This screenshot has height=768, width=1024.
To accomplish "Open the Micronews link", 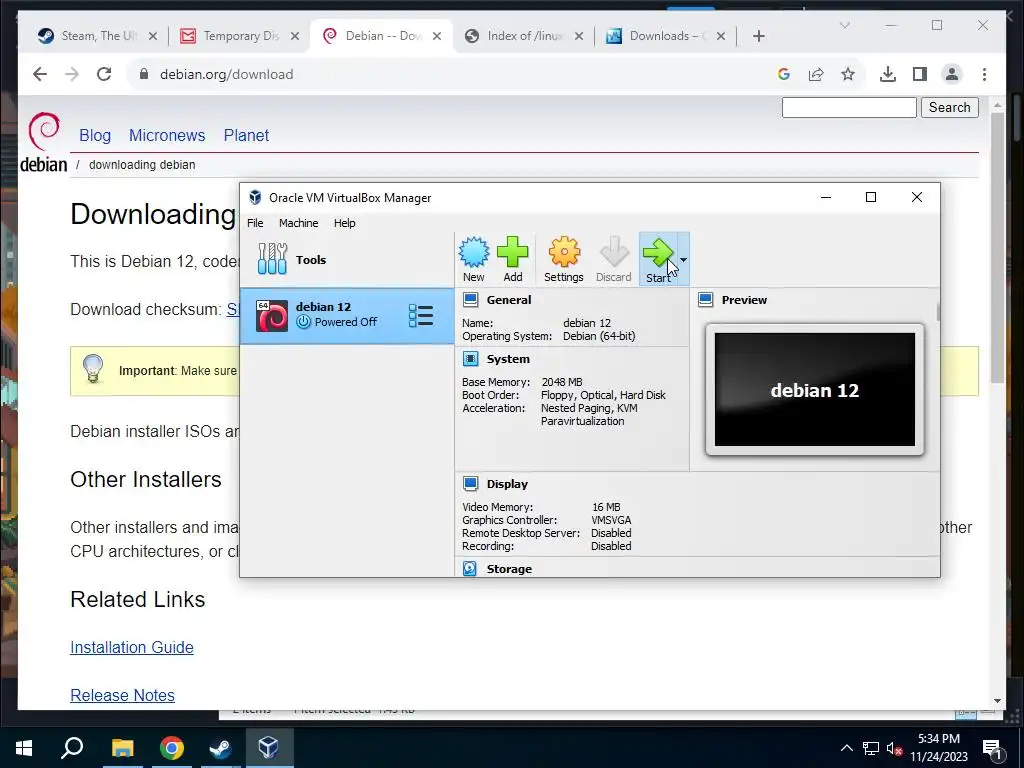I will [x=167, y=135].
